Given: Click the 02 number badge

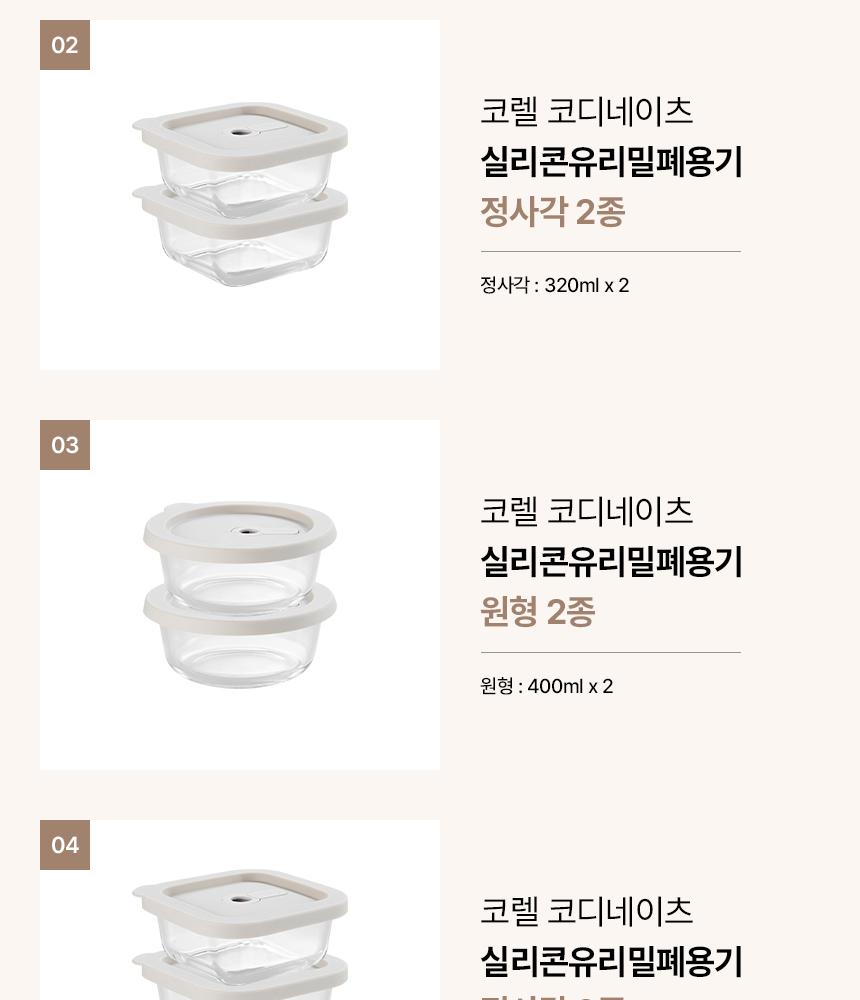Looking at the screenshot, I should coord(65,45).
